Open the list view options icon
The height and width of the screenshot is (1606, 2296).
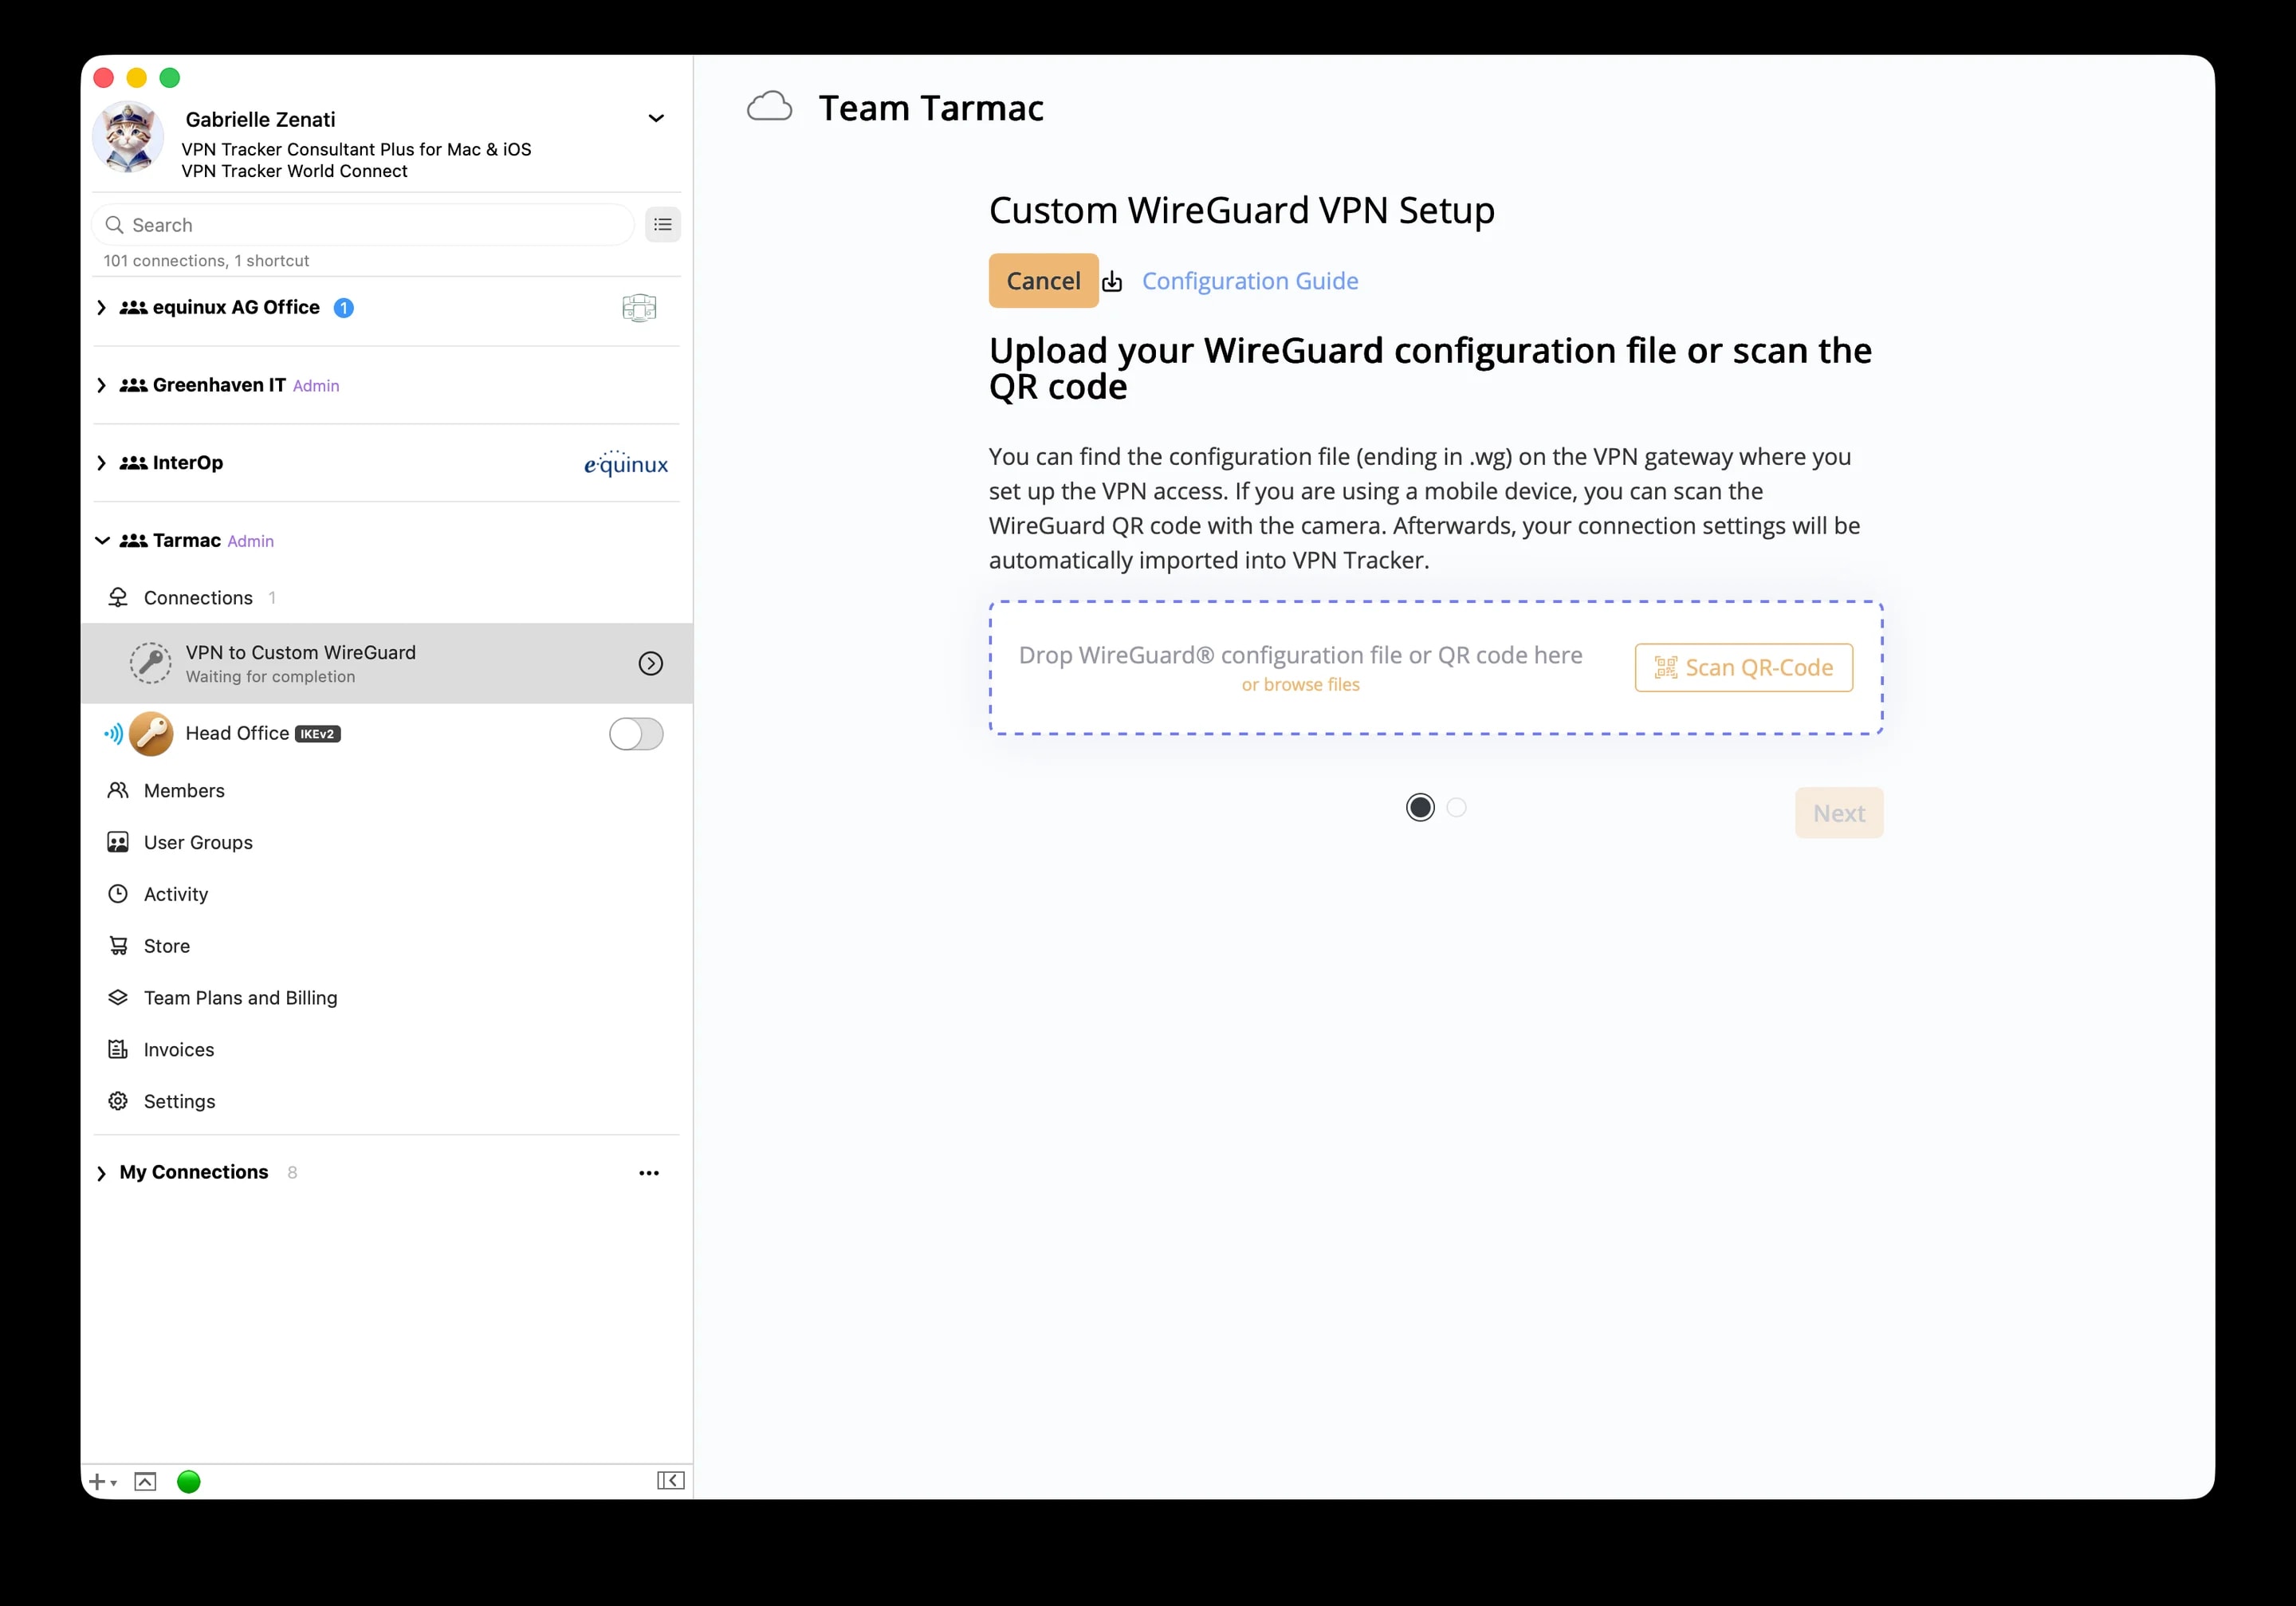(x=662, y=225)
